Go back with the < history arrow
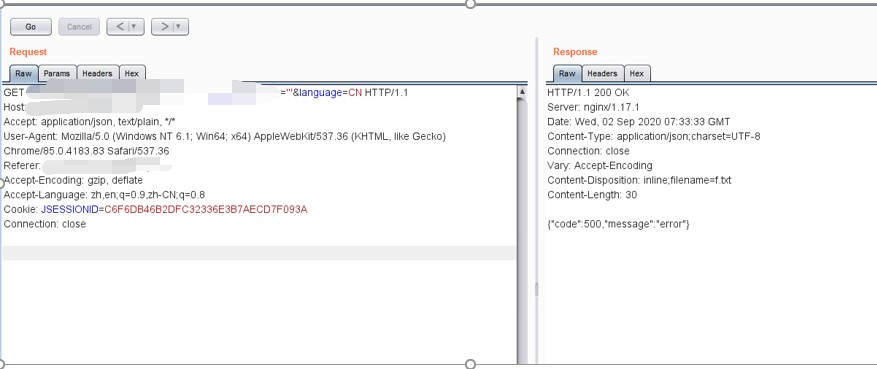 pyautogui.click(x=119, y=26)
